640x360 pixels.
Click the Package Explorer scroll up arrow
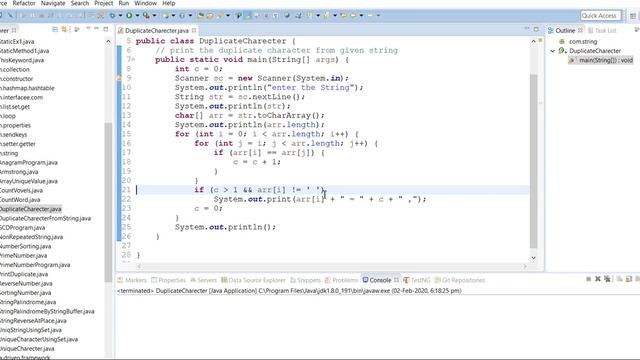click(108, 42)
